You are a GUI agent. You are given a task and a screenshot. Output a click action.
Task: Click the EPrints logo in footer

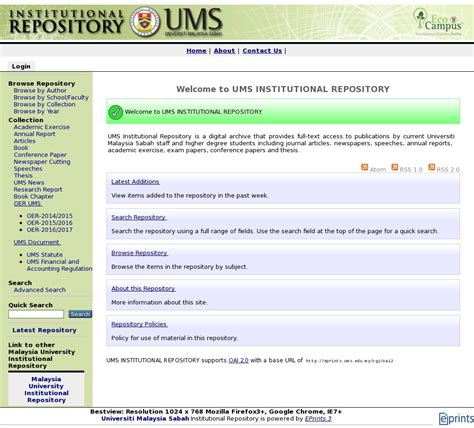point(456,419)
